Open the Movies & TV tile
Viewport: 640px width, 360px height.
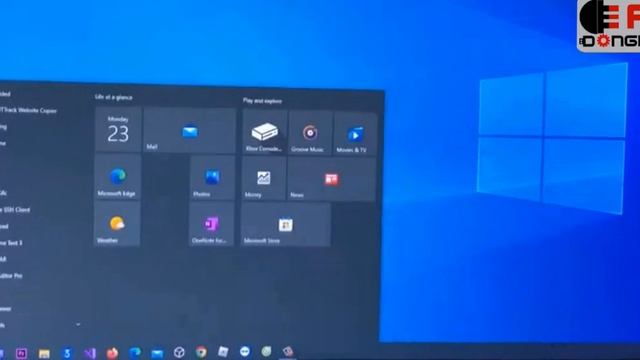click(x=355, y=134)
